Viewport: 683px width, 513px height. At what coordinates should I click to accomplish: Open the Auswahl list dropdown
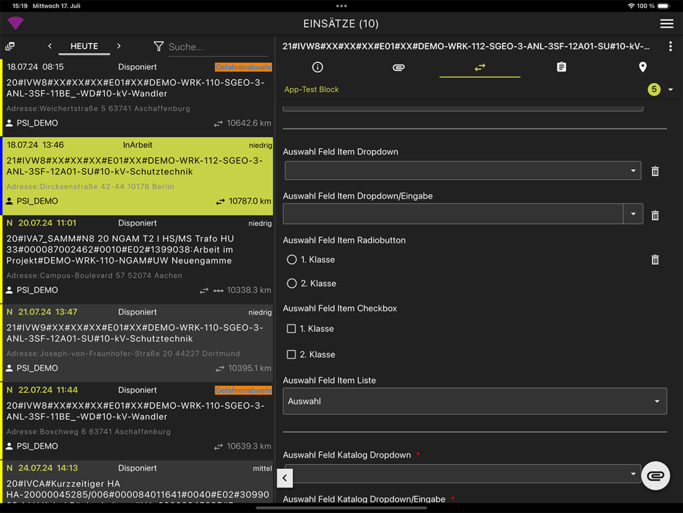tap(475, 401)
